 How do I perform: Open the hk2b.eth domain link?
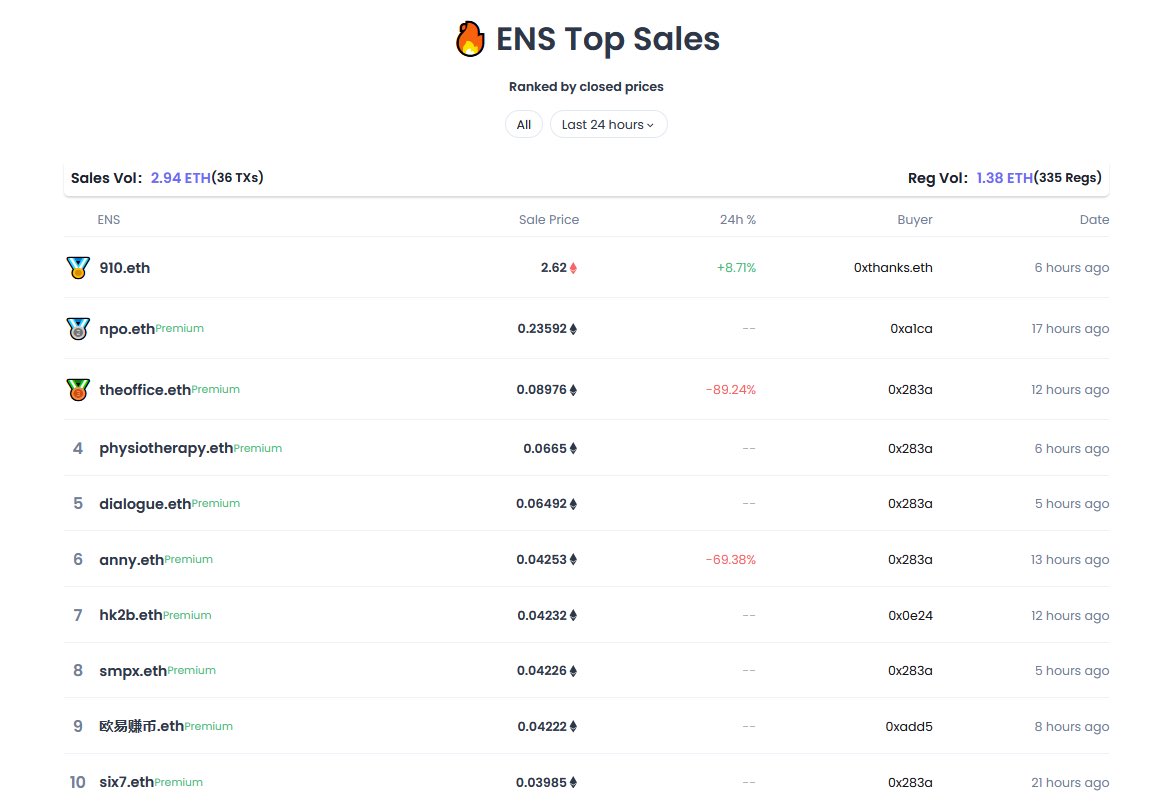130,615
